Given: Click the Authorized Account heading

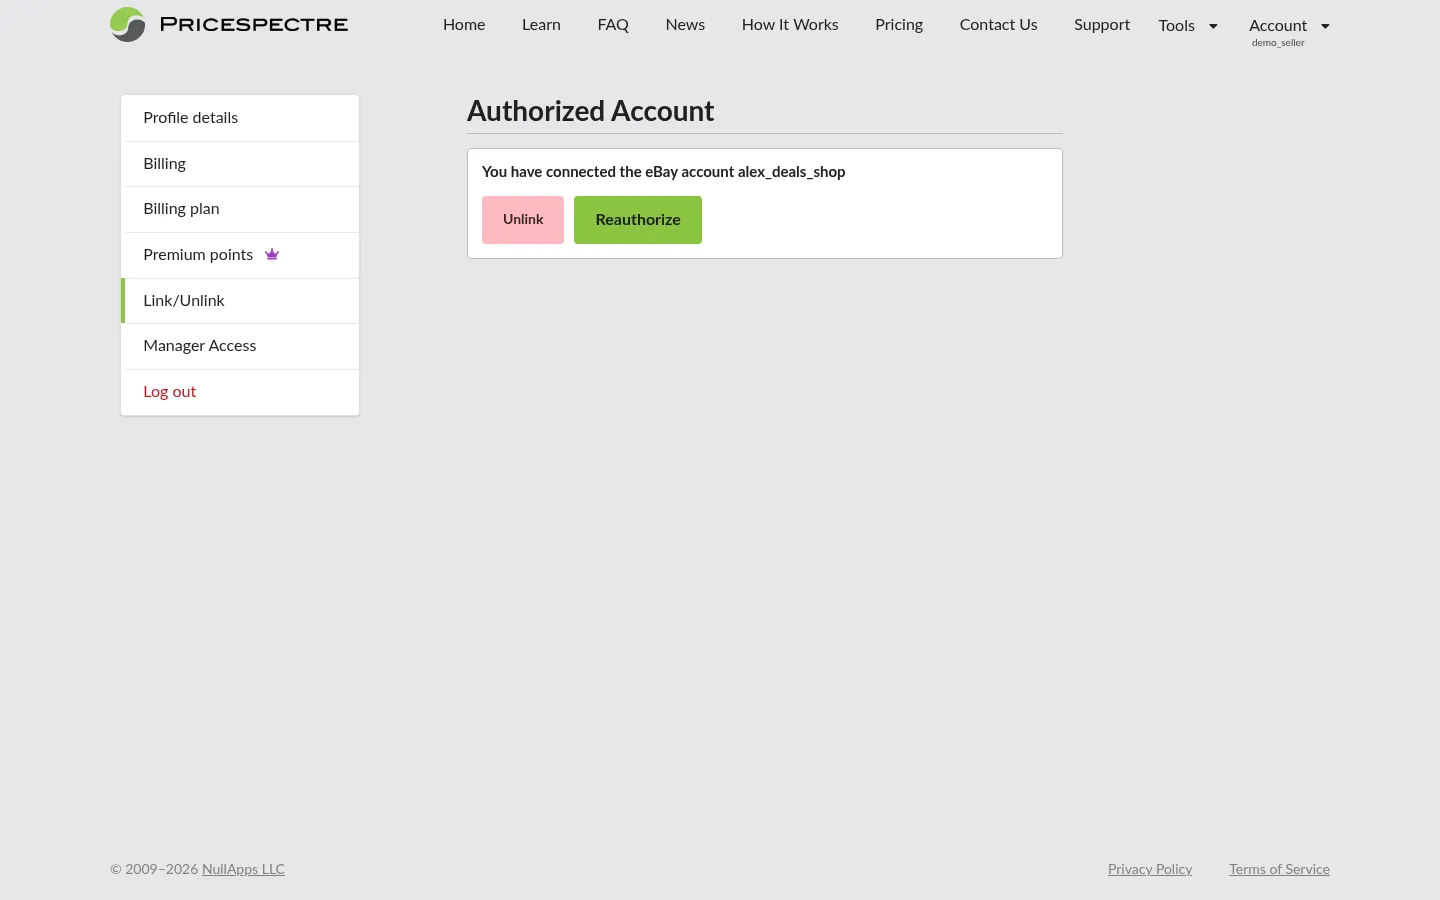Looking at the screenshot, I should [590, 111].
